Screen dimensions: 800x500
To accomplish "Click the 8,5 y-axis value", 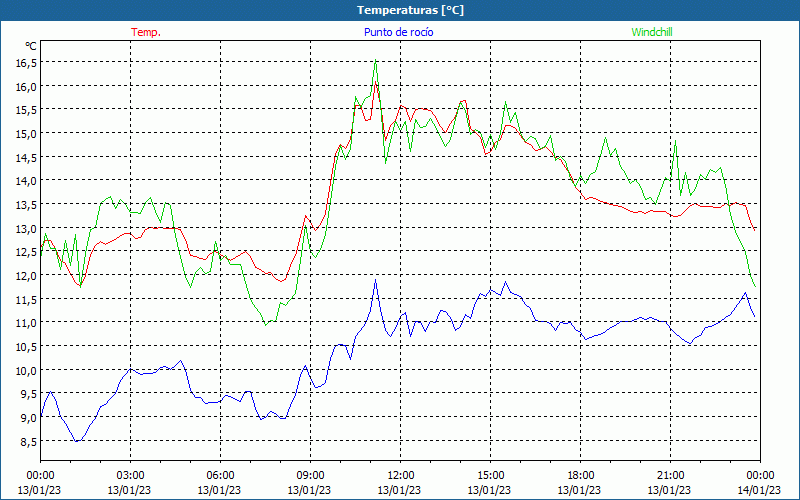I will pos(29,441).
